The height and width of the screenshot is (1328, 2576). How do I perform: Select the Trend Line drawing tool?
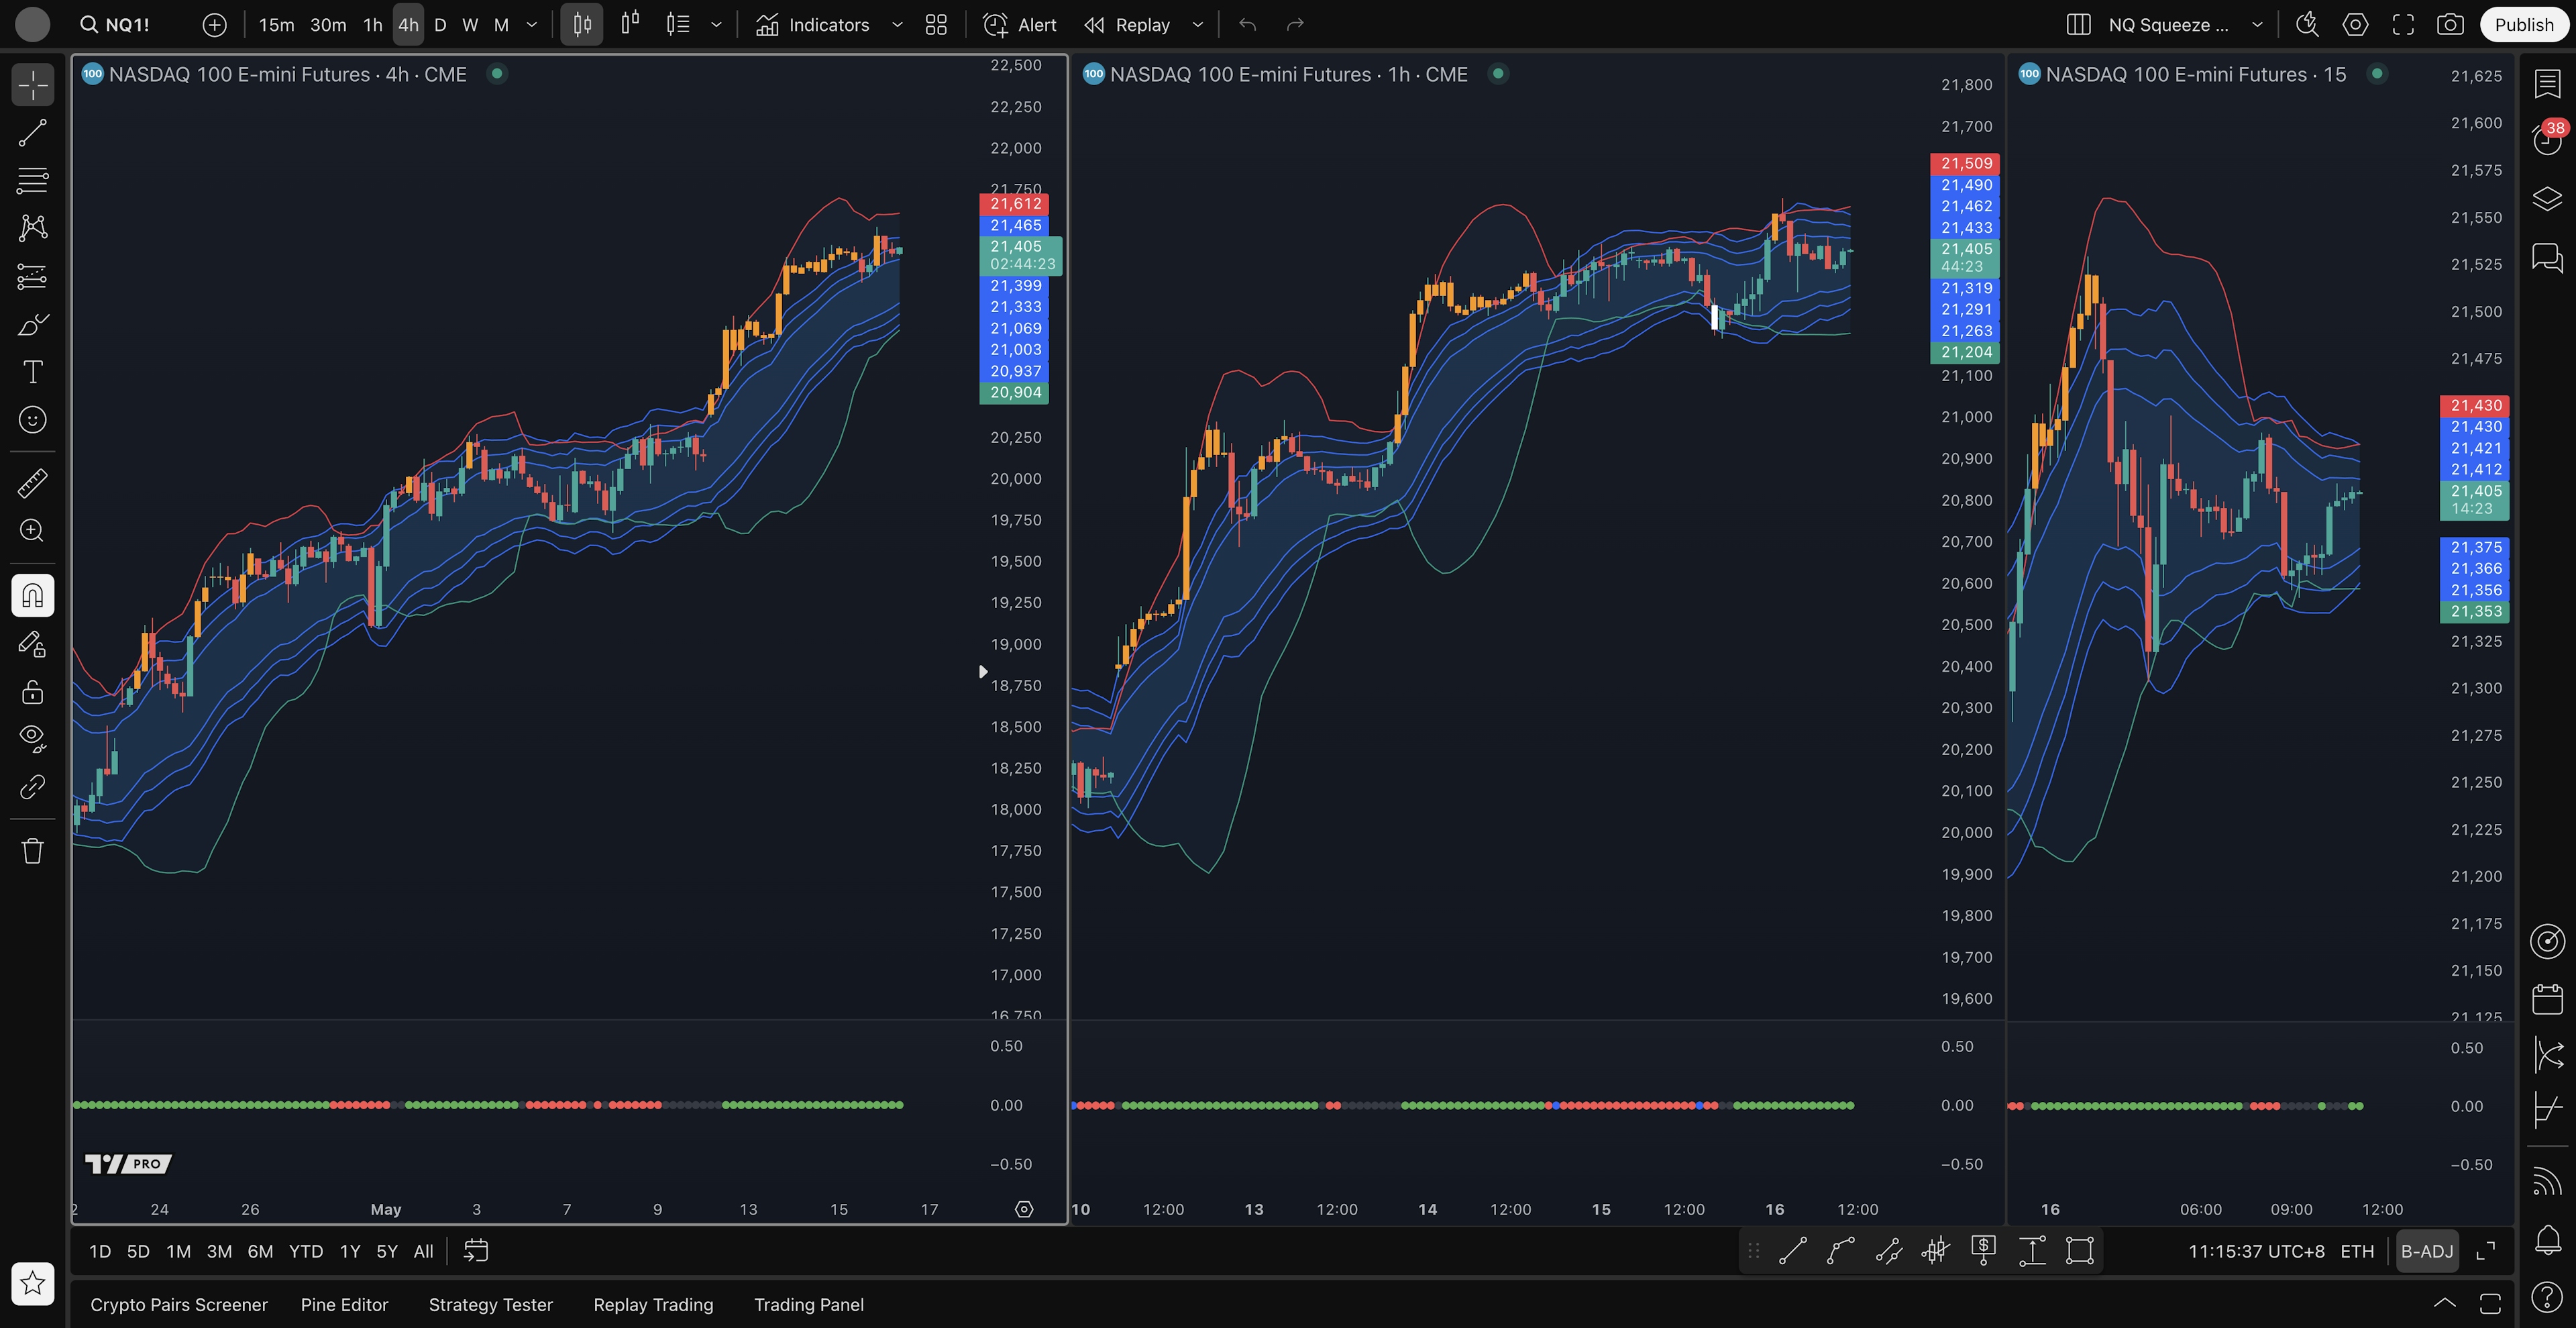click(32, 133)
